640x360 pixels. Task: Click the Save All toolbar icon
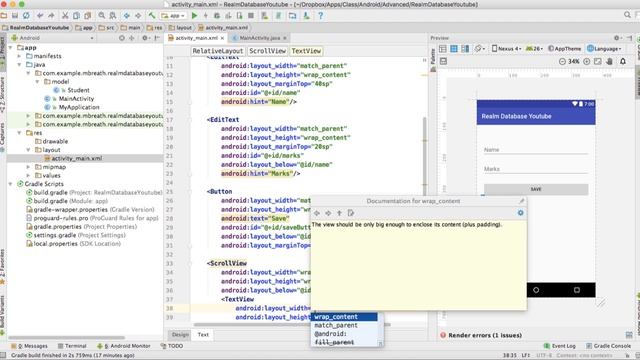15,16
